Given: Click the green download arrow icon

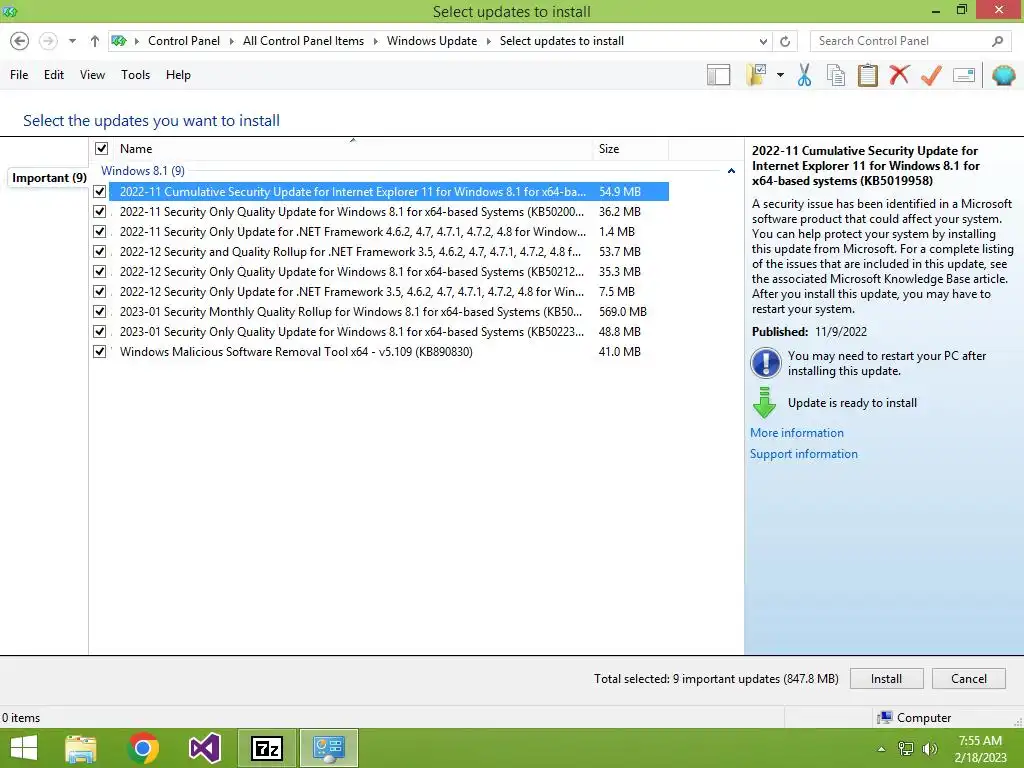Looking at the screenshot, I should [x=764, y=403].
